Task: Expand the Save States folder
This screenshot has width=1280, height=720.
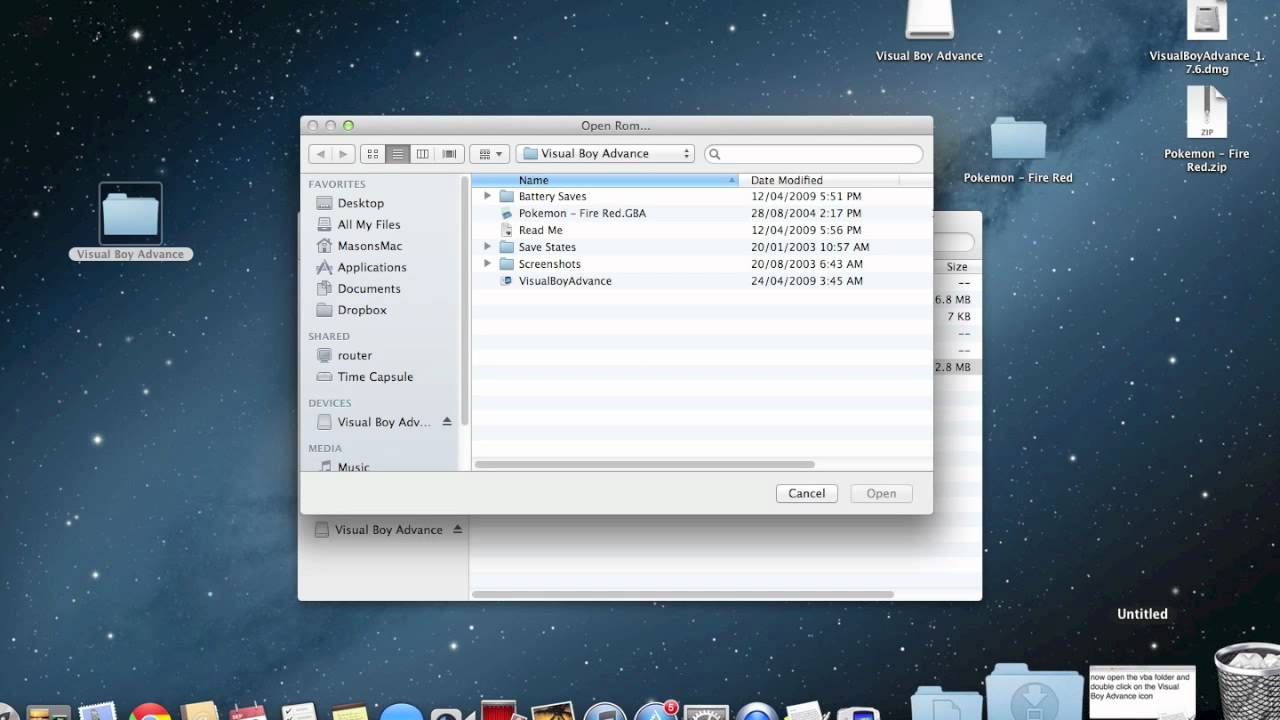Action: (x=487, y=247)
